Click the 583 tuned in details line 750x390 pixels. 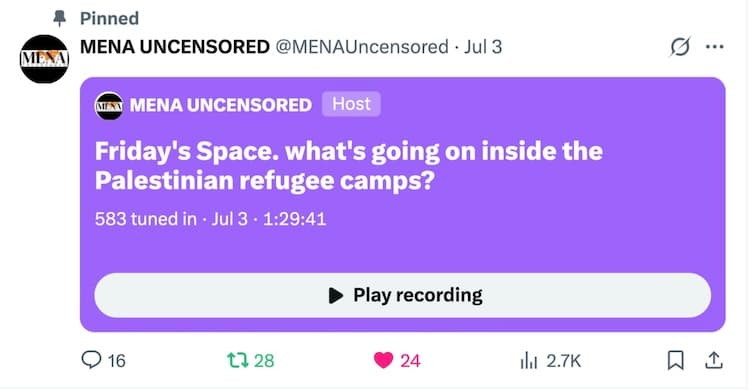[210, 219]
